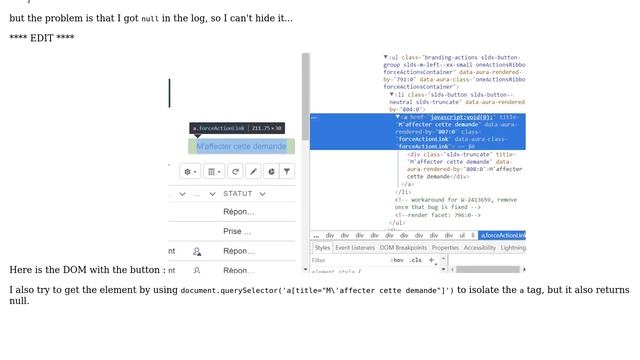
Task: Toggle the :hov element state button
Action: (x=397, y=260)
